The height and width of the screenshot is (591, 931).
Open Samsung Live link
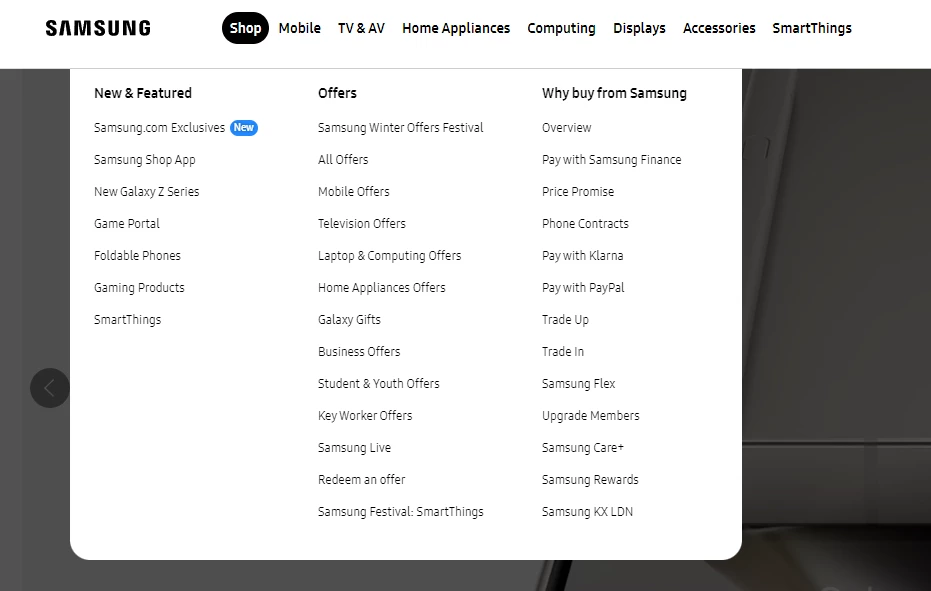pyautogui.click(x=354, y=448)
